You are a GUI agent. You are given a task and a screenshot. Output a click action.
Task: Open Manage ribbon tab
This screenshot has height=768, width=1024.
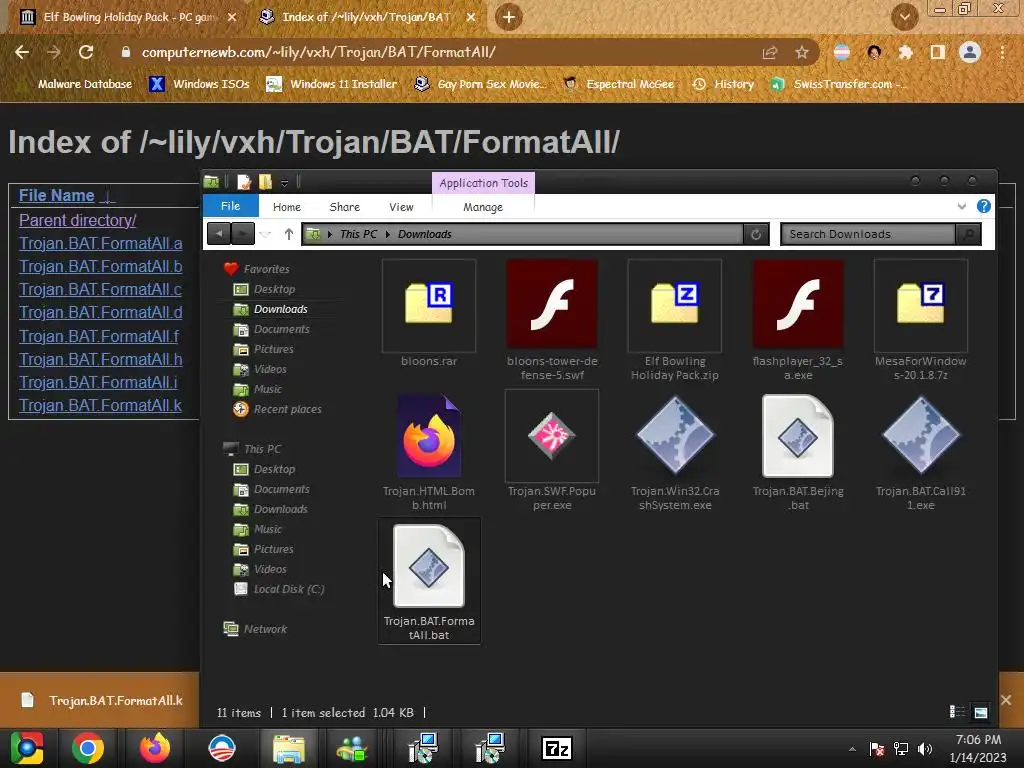[x=483, y=206]
